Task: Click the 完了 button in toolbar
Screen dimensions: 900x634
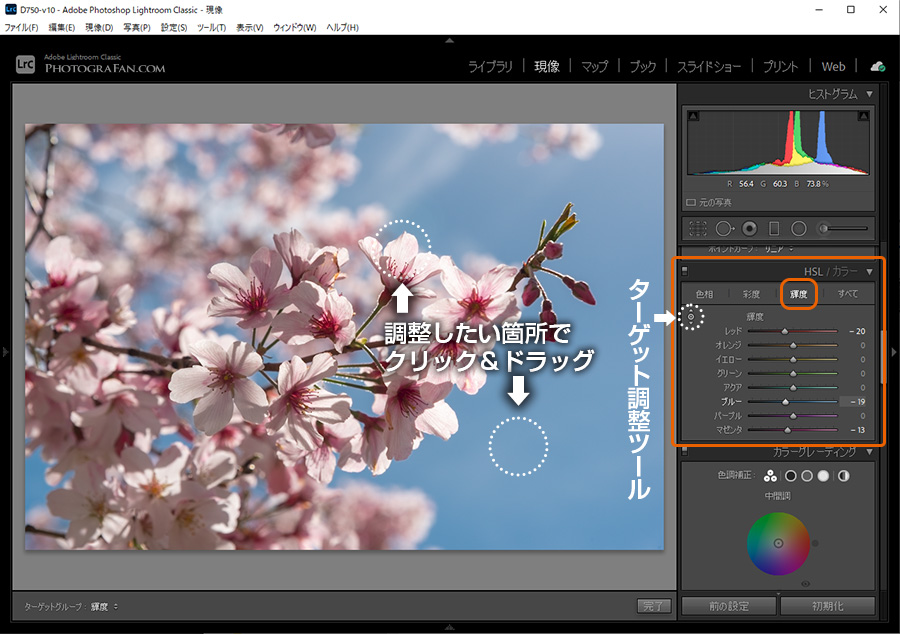Action: (654, 606)
